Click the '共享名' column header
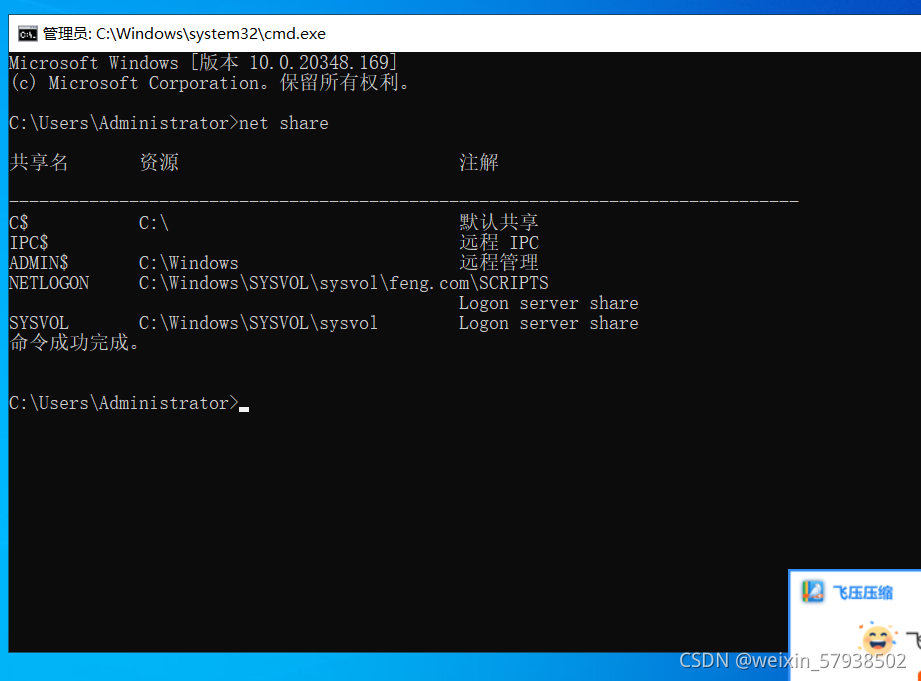The image size is (921, 681). [x=39, y=162]
